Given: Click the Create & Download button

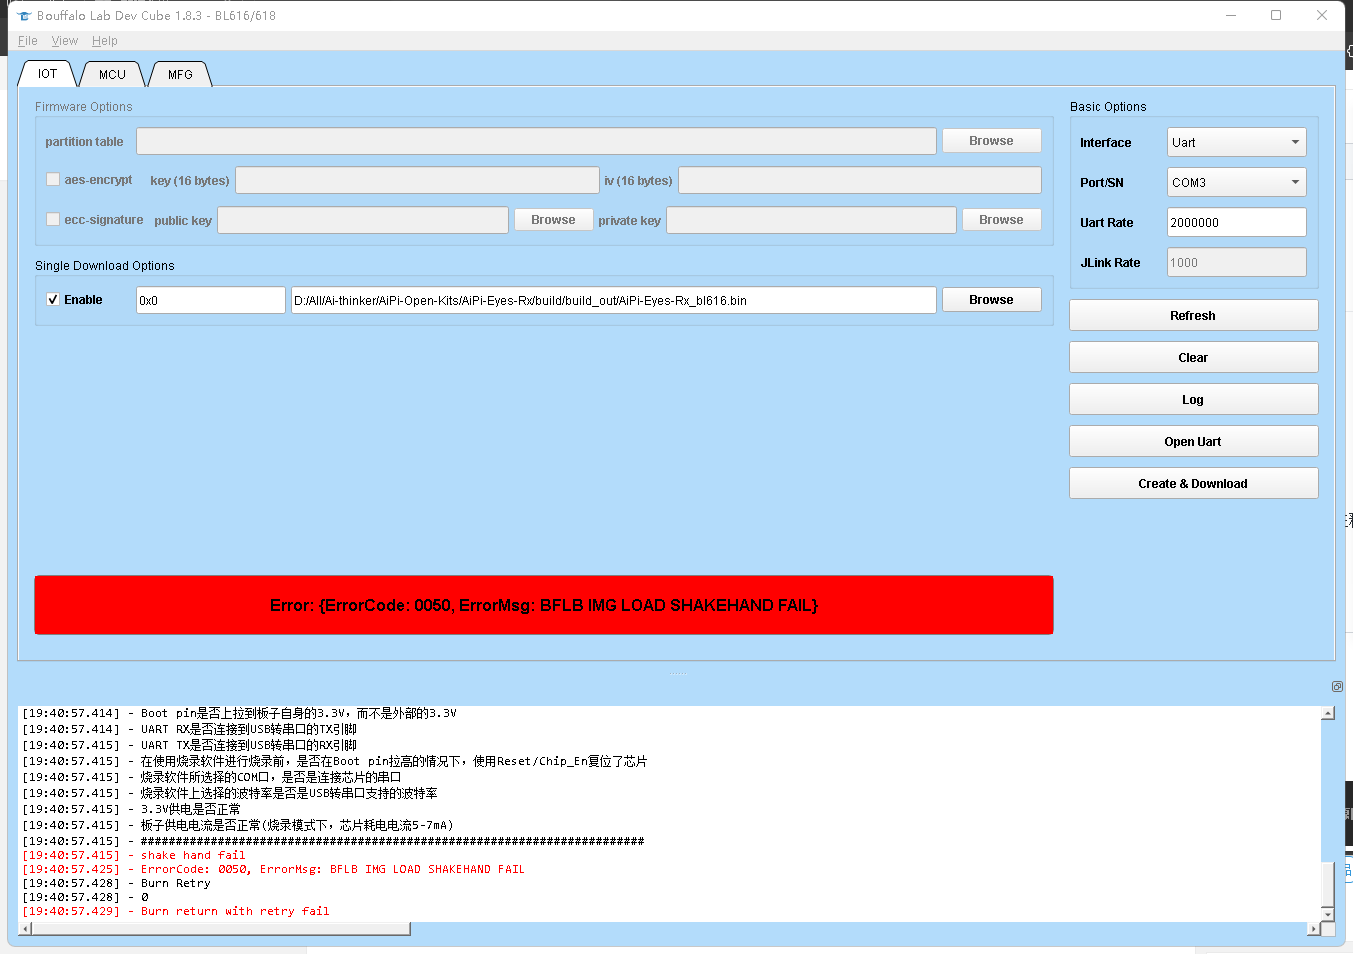Looking at the screenshot, I should (x=1193, y=483).
